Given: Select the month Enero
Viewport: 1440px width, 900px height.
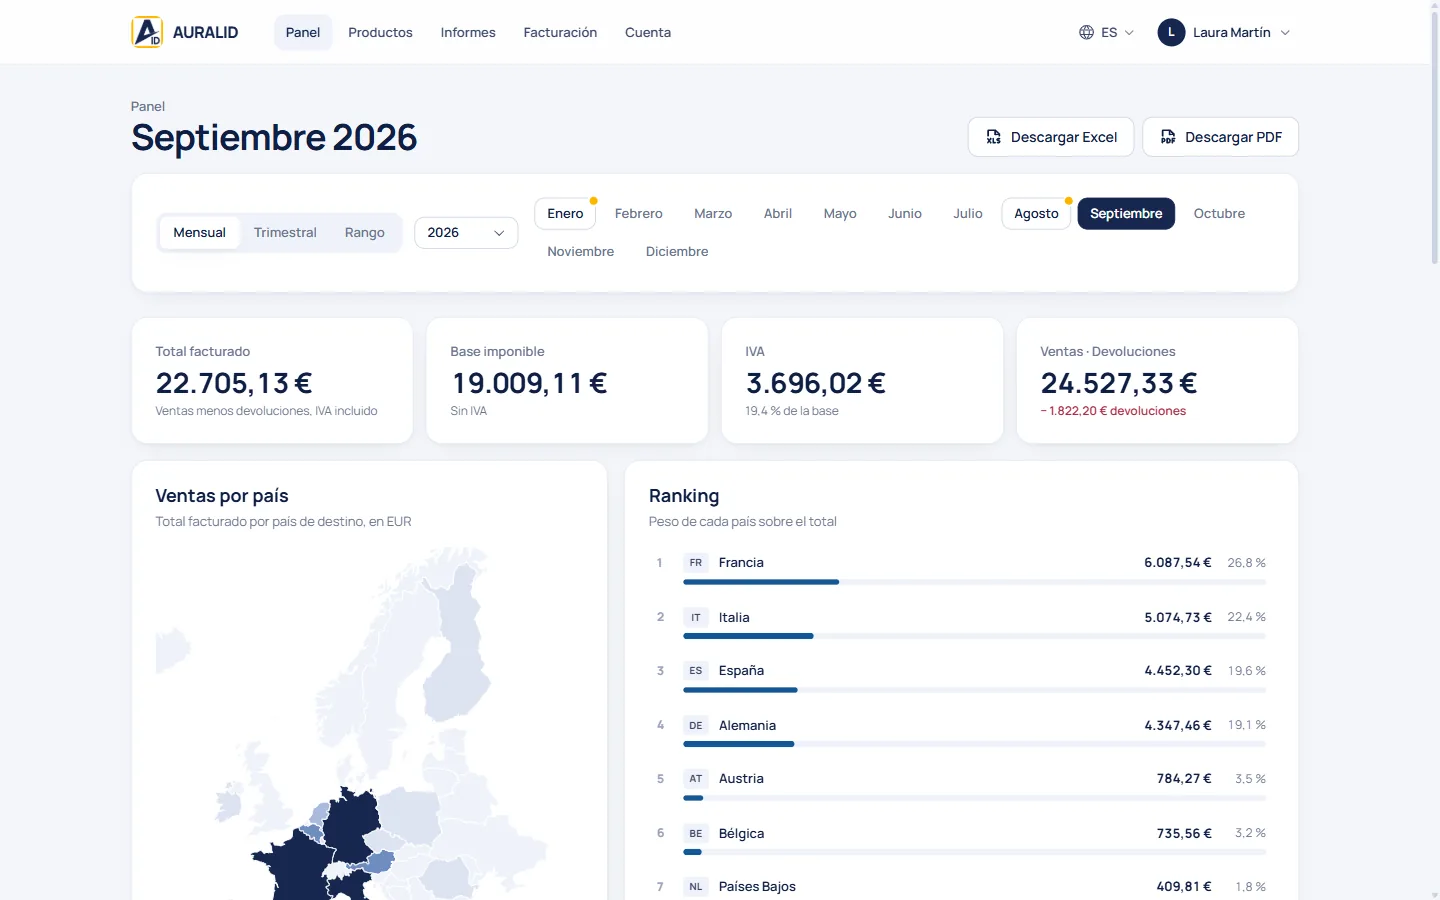Looking at the screenshot, I should tap(565, 214).
